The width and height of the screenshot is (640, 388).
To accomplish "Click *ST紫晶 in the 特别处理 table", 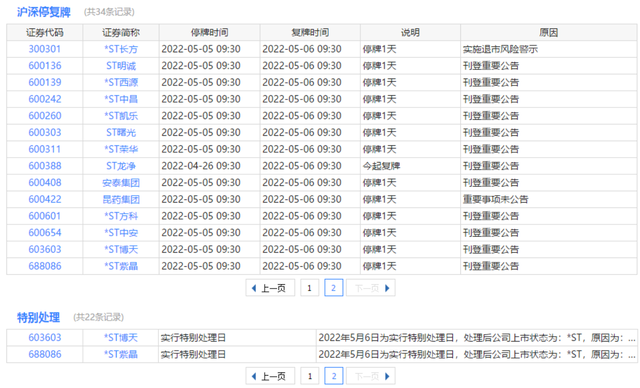I will 121,355.
